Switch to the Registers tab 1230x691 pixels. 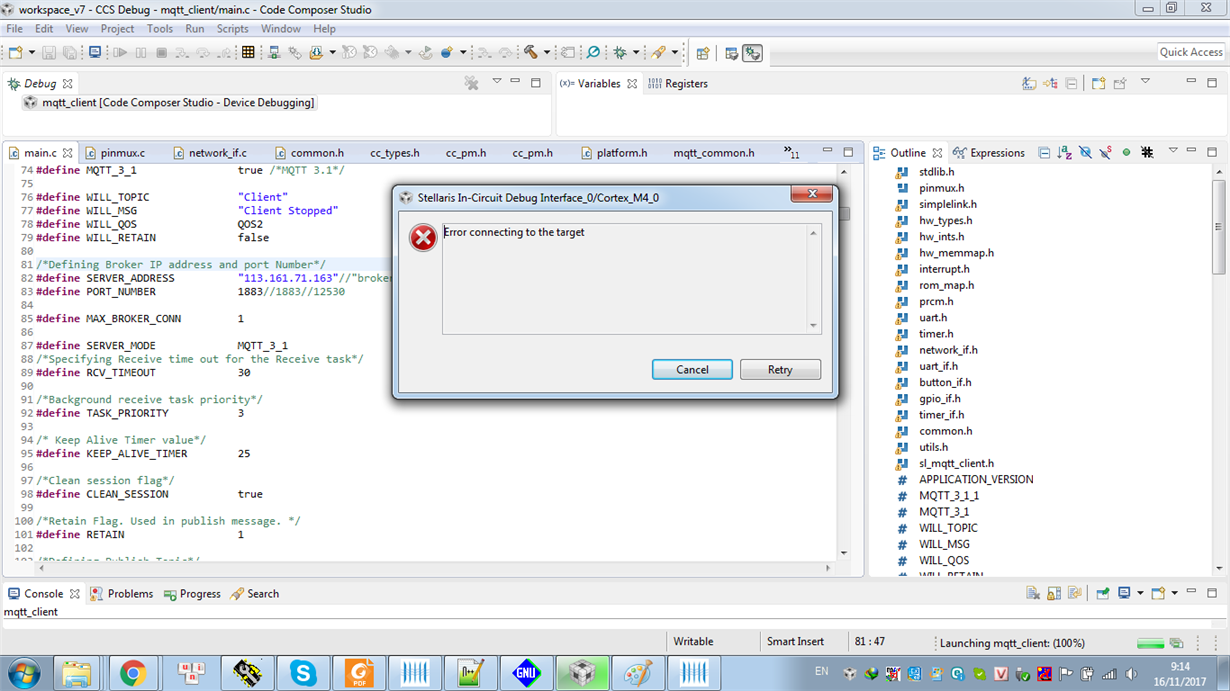coord(678,84)
